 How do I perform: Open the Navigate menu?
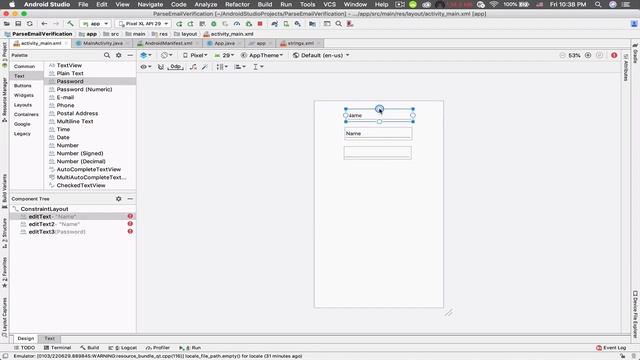tap(150, 4)
